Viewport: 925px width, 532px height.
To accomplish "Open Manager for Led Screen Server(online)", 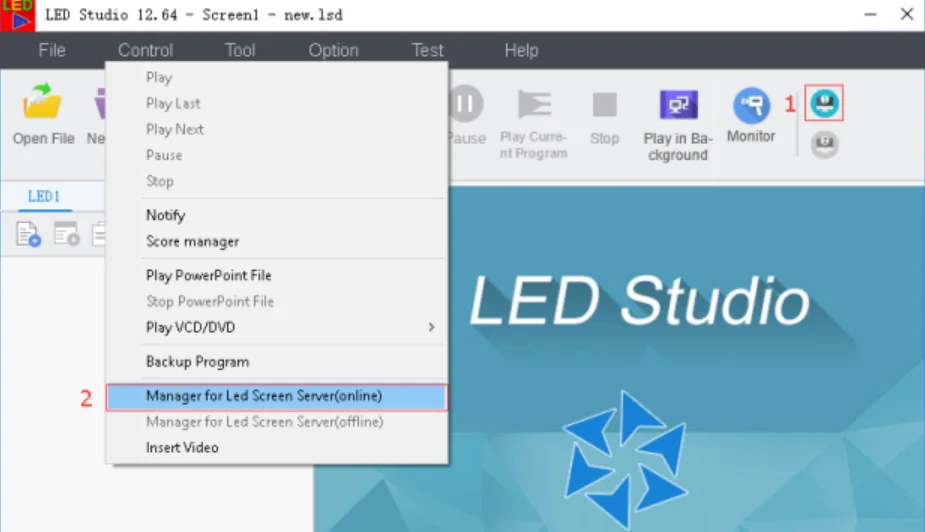I will (x=277, y=396).
